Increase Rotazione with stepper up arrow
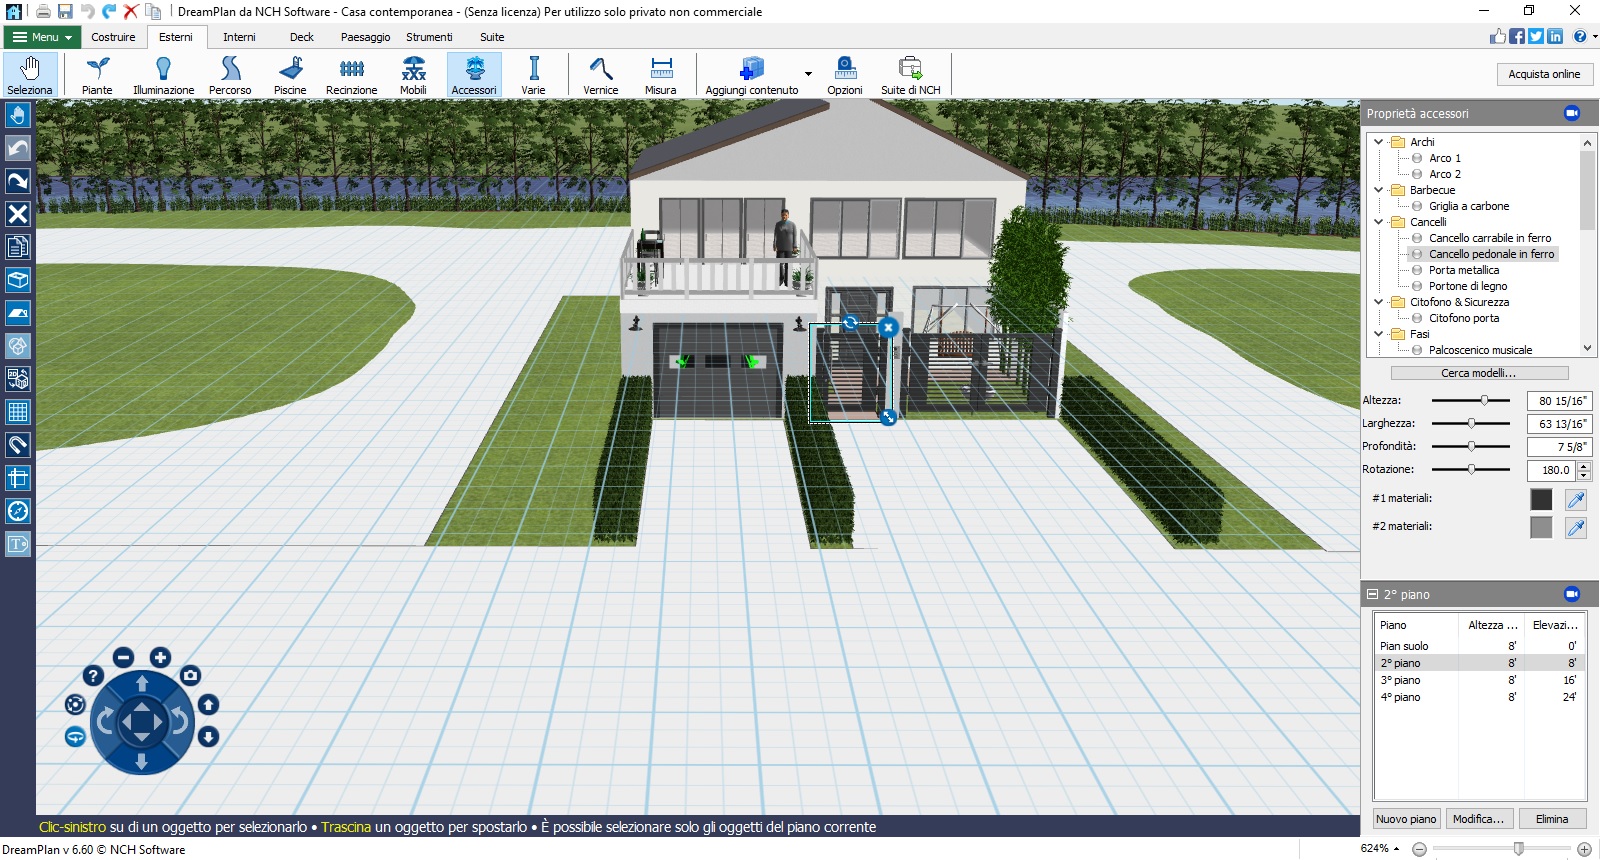The width and height of the screenshot is (1600, 860). pos(1584,465)
